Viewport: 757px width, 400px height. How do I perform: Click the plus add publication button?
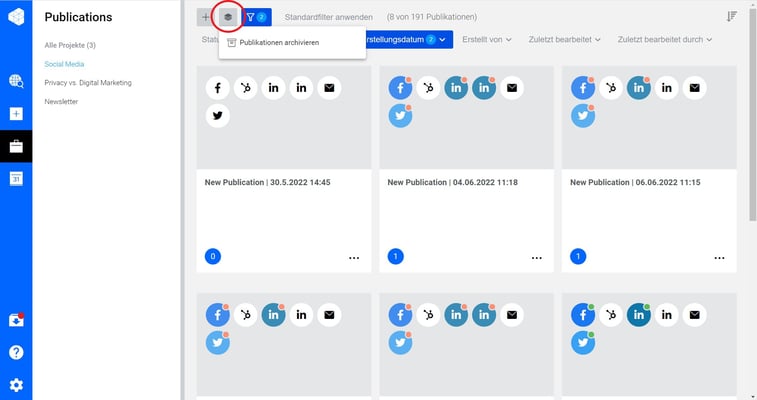click(206, 17)
